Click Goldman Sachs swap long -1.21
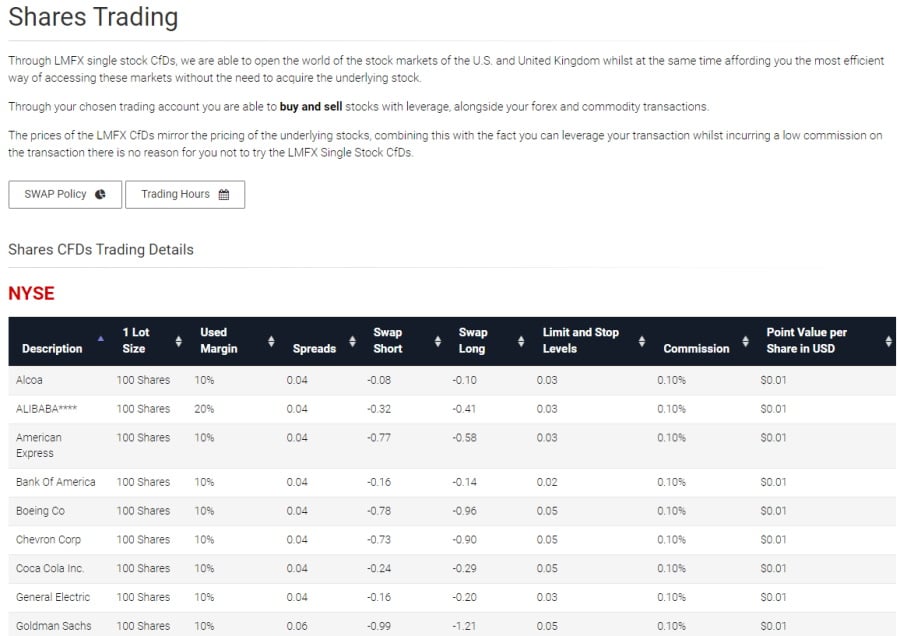 click(464, 626)
